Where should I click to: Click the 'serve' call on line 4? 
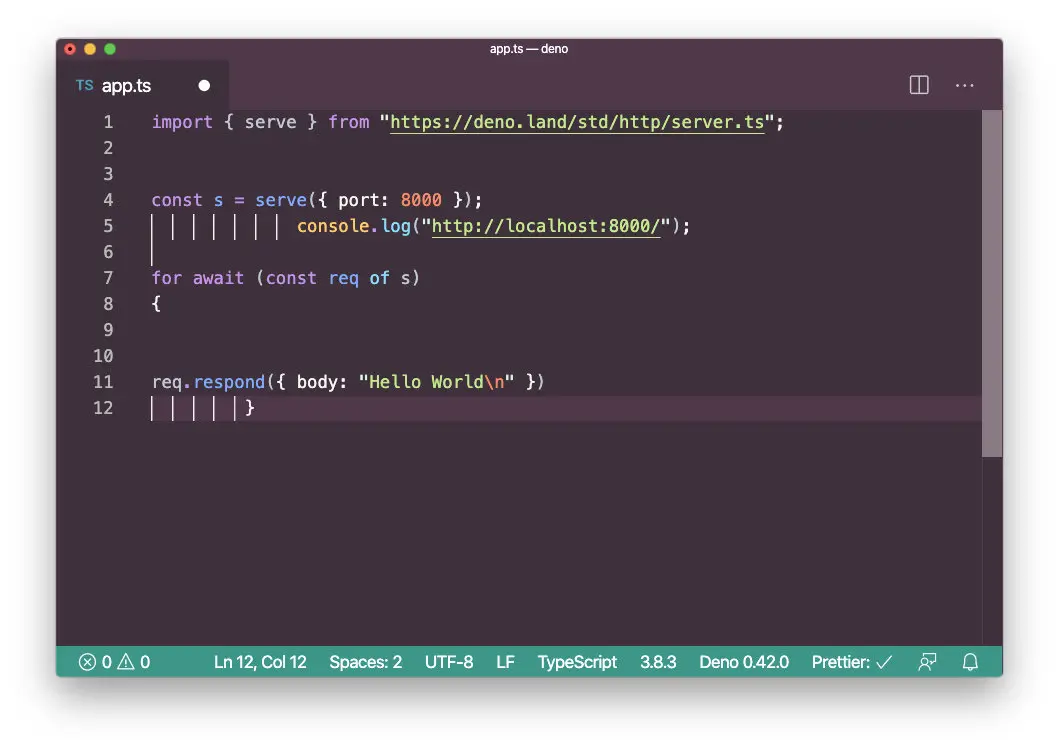coord(281,200)
